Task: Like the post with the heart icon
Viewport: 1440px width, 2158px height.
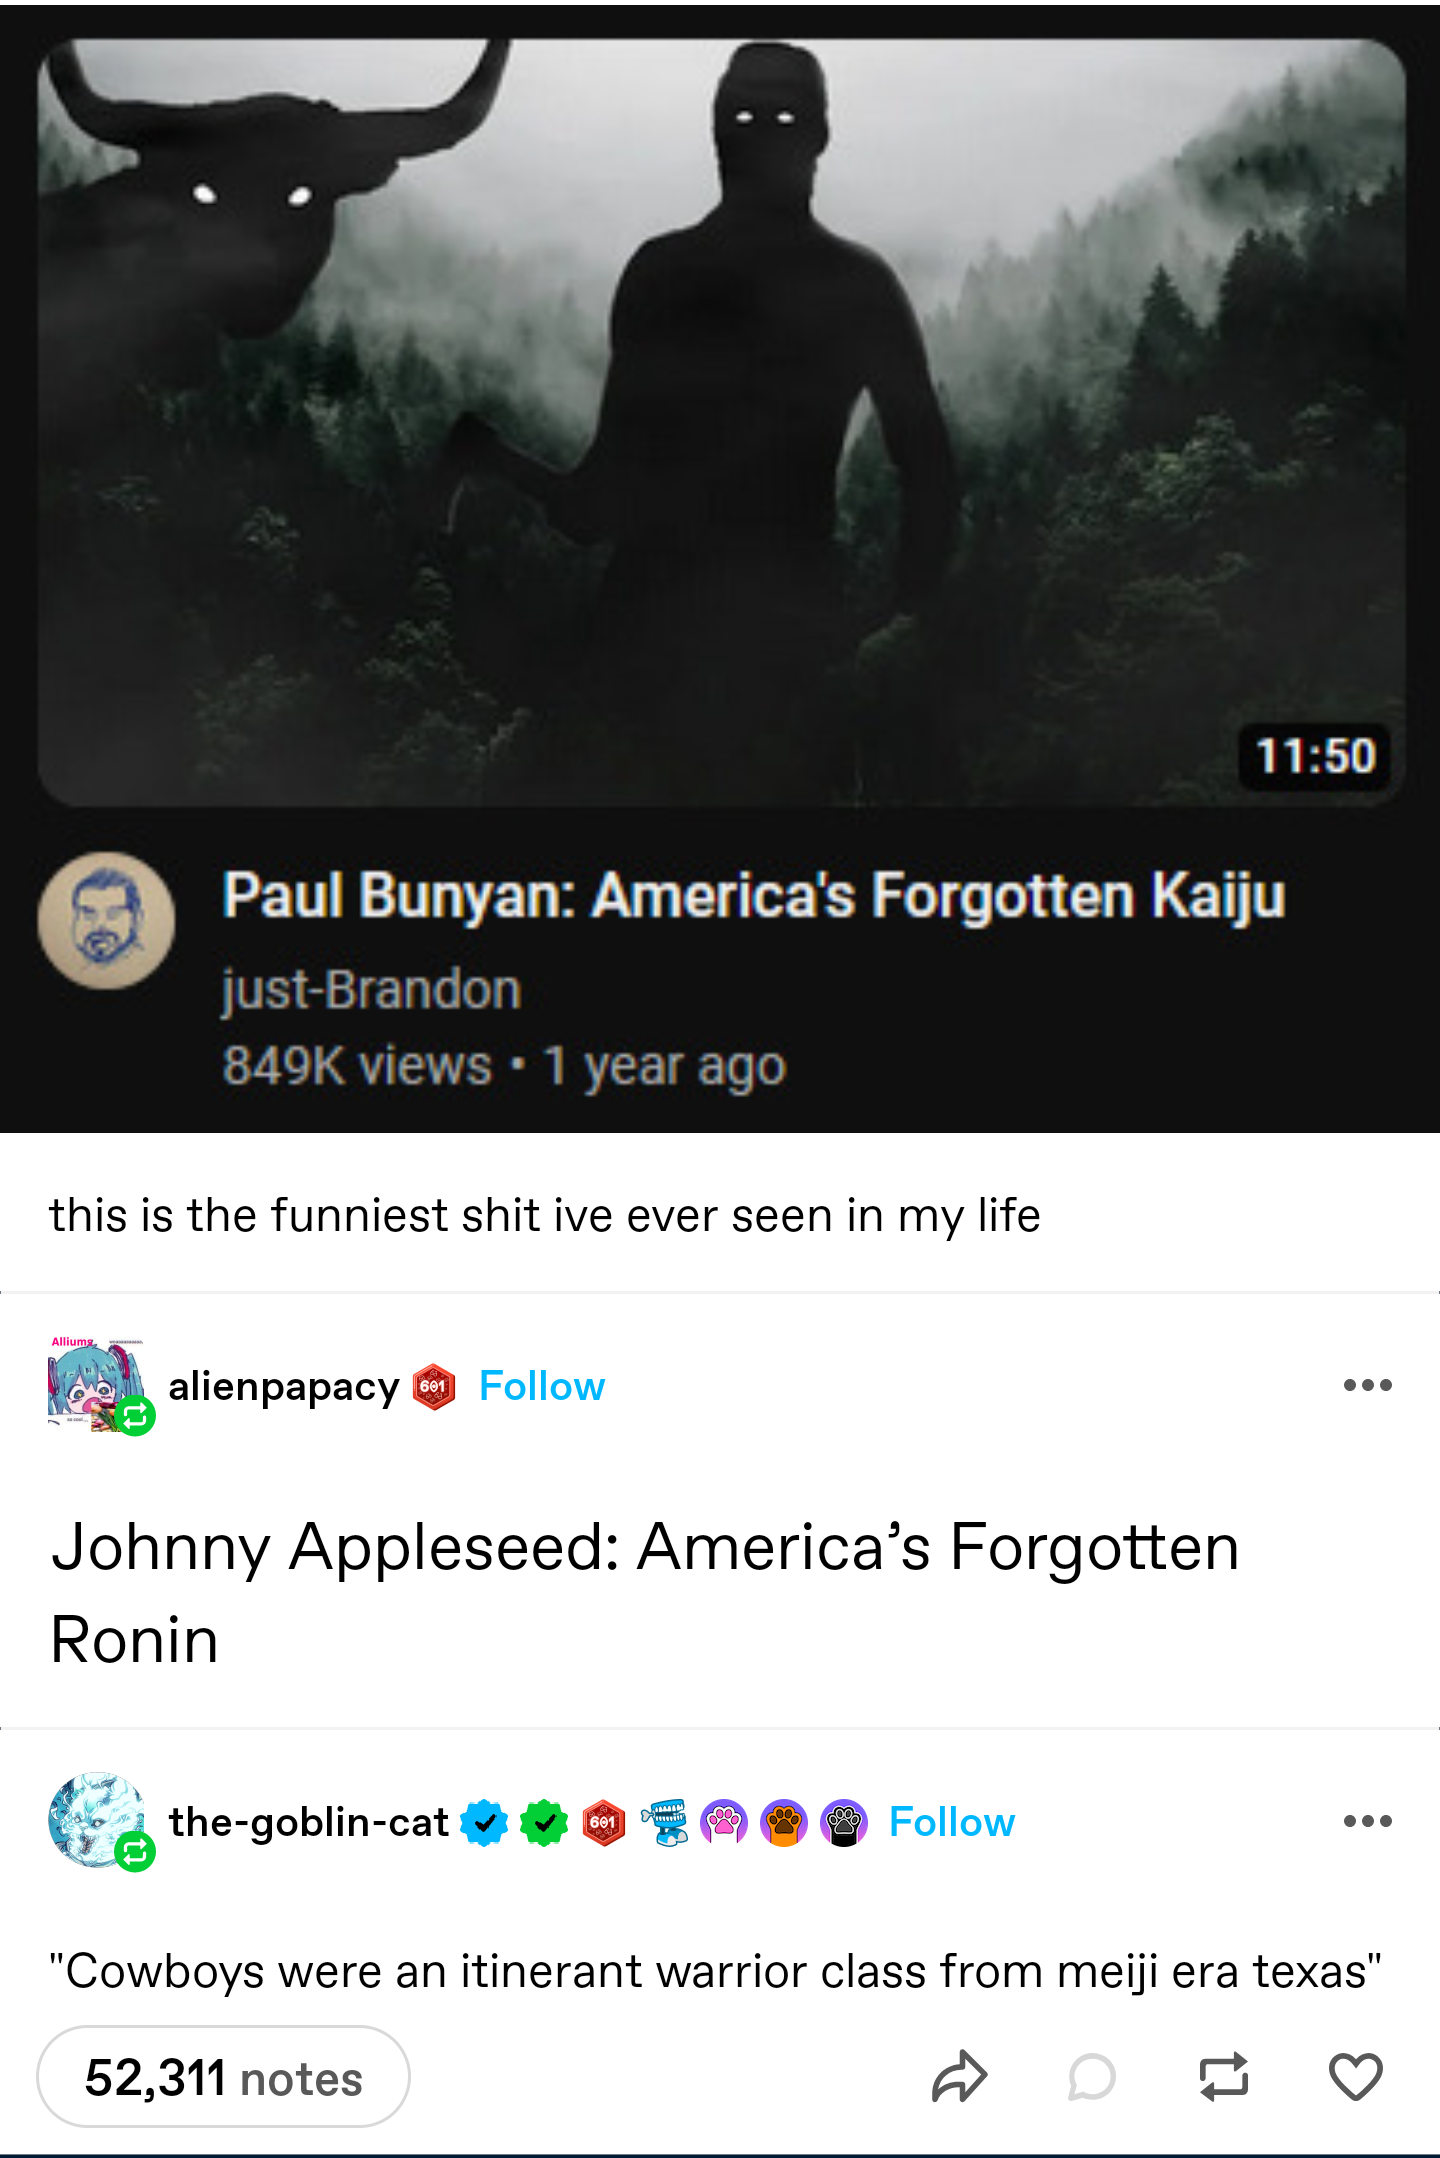Action: (x=1356, y=2077)
